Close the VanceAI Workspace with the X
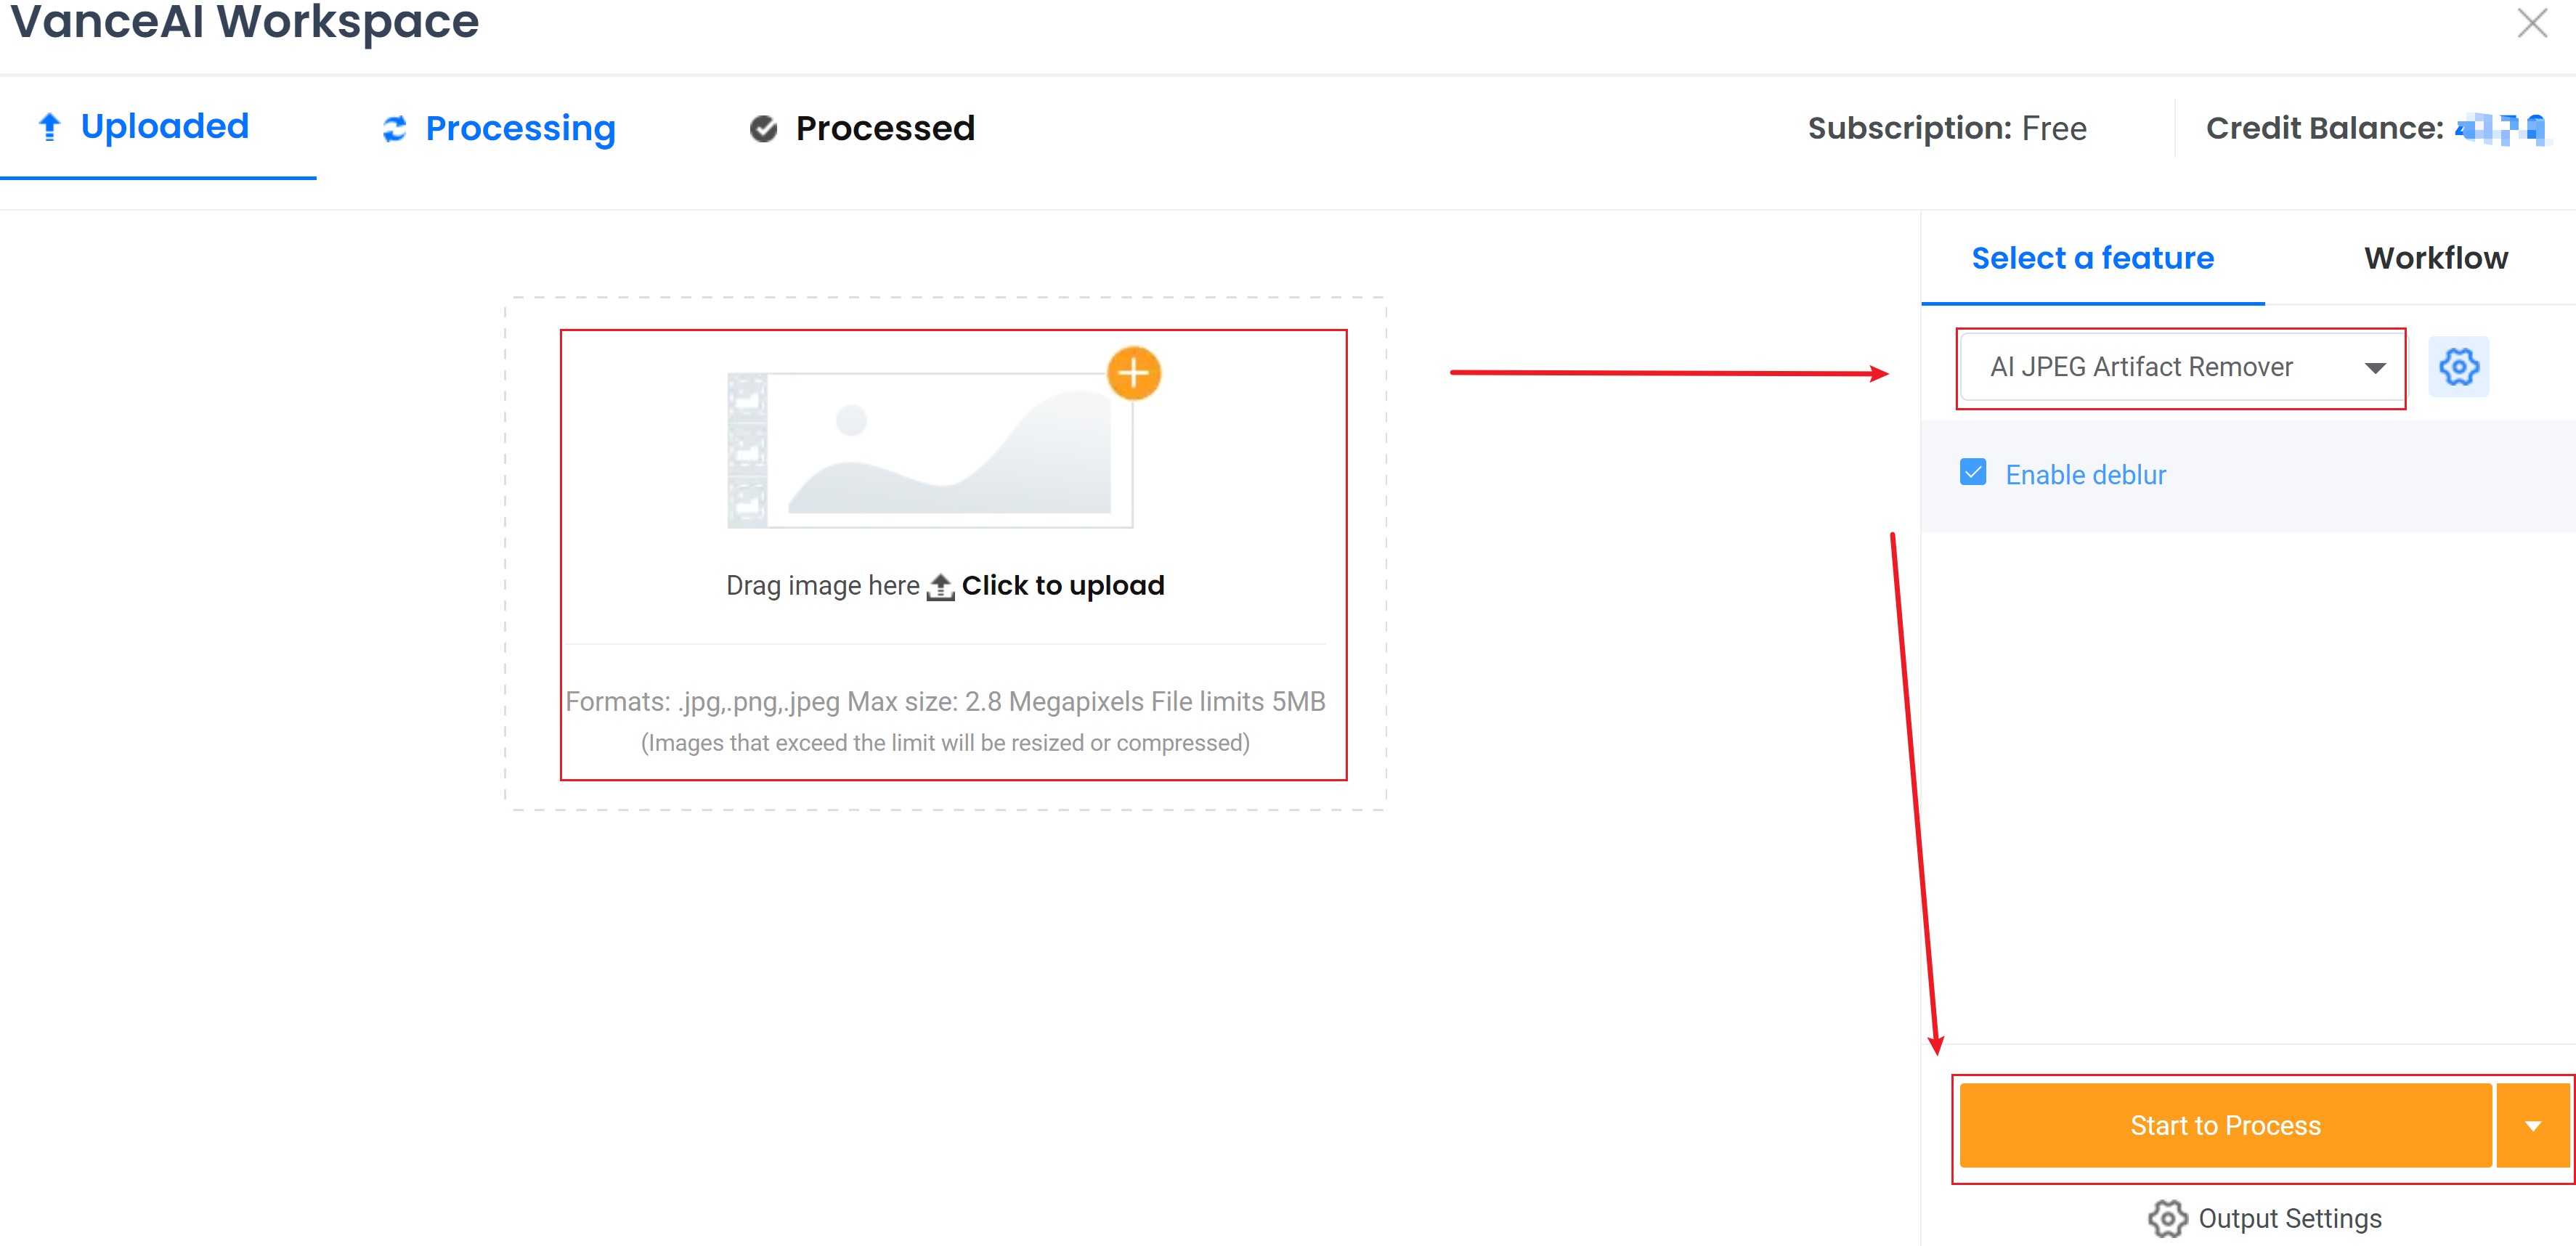Screen dimensions: 2576x1246 [2532, 23]
